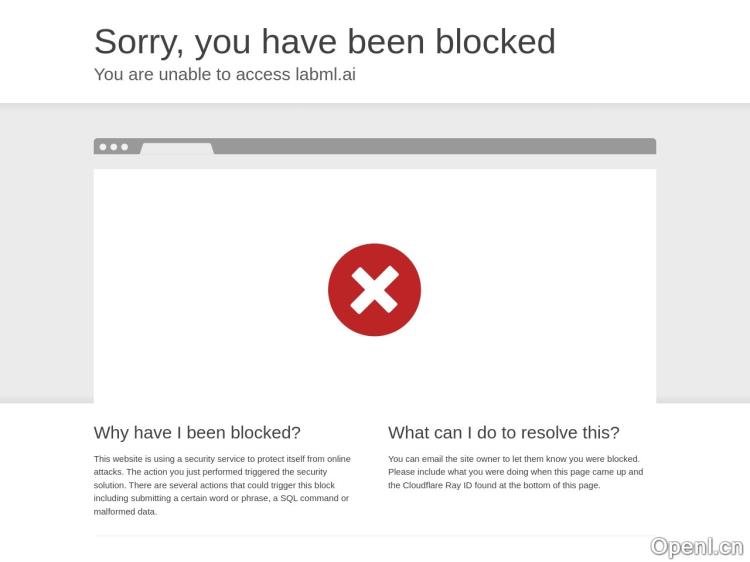Viewport: 750px width, 562px height.
Task: Click the third white dot in browser illustration
Action: tap(125, 147)
